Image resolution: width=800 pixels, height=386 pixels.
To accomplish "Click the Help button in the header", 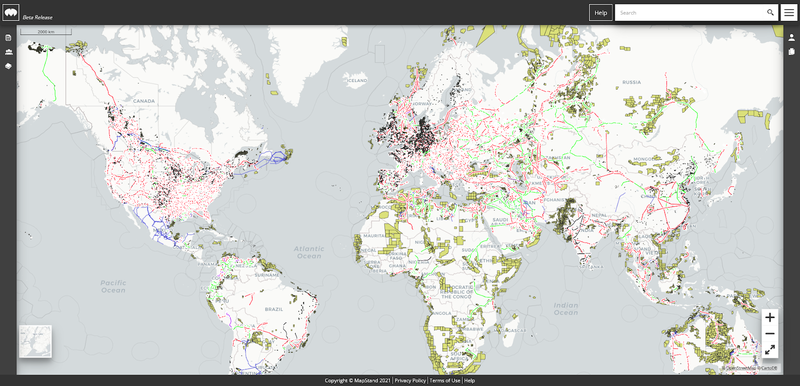I will click(601, 13).
